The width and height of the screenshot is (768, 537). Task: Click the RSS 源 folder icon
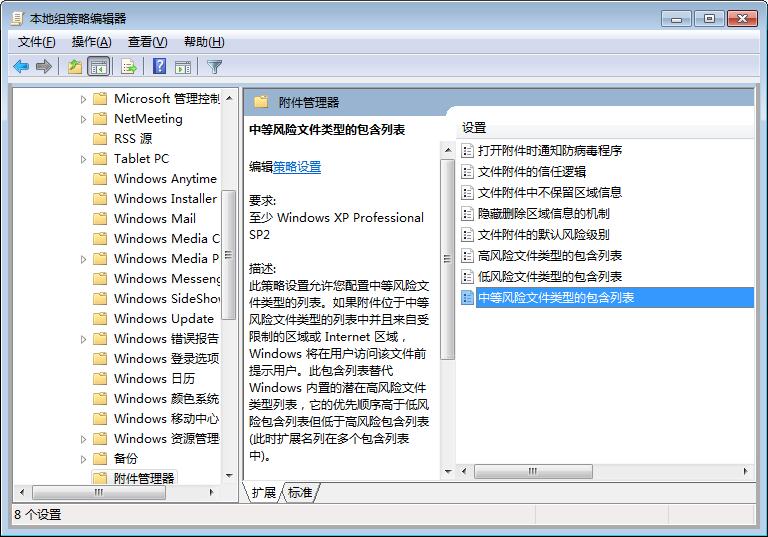click(100, 139)
